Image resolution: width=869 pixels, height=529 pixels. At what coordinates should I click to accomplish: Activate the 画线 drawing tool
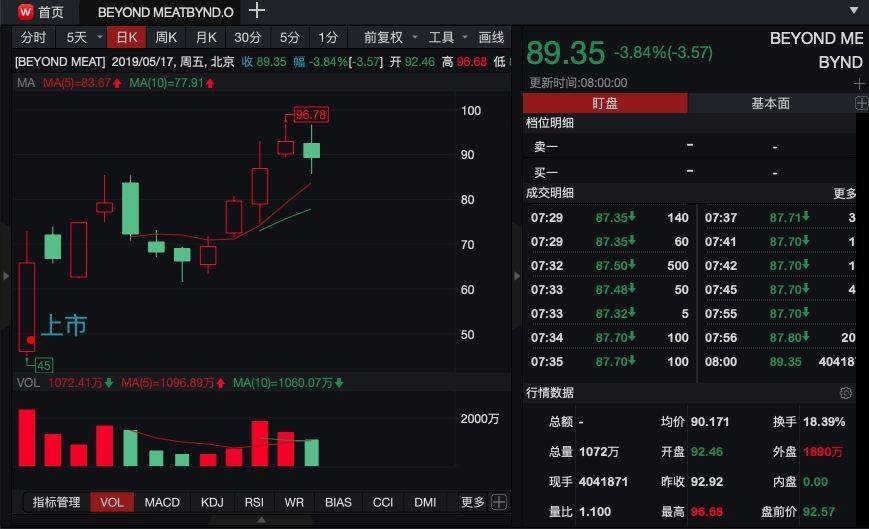pos(491,37)
